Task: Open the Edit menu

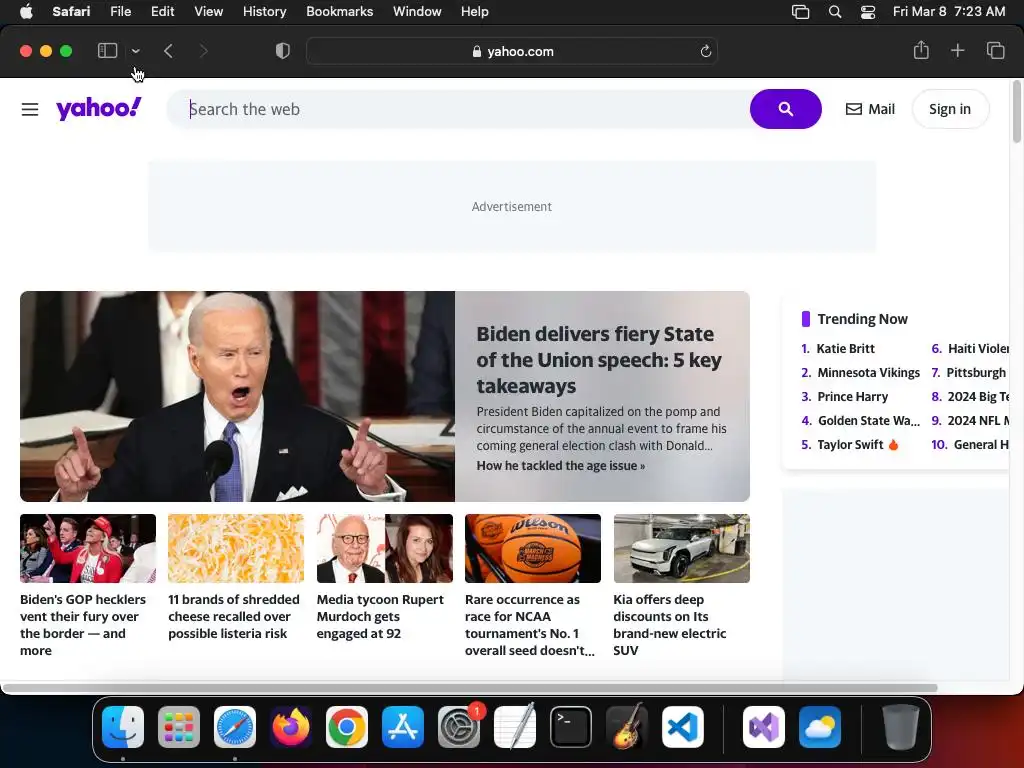Action: [x=163, y=12]
